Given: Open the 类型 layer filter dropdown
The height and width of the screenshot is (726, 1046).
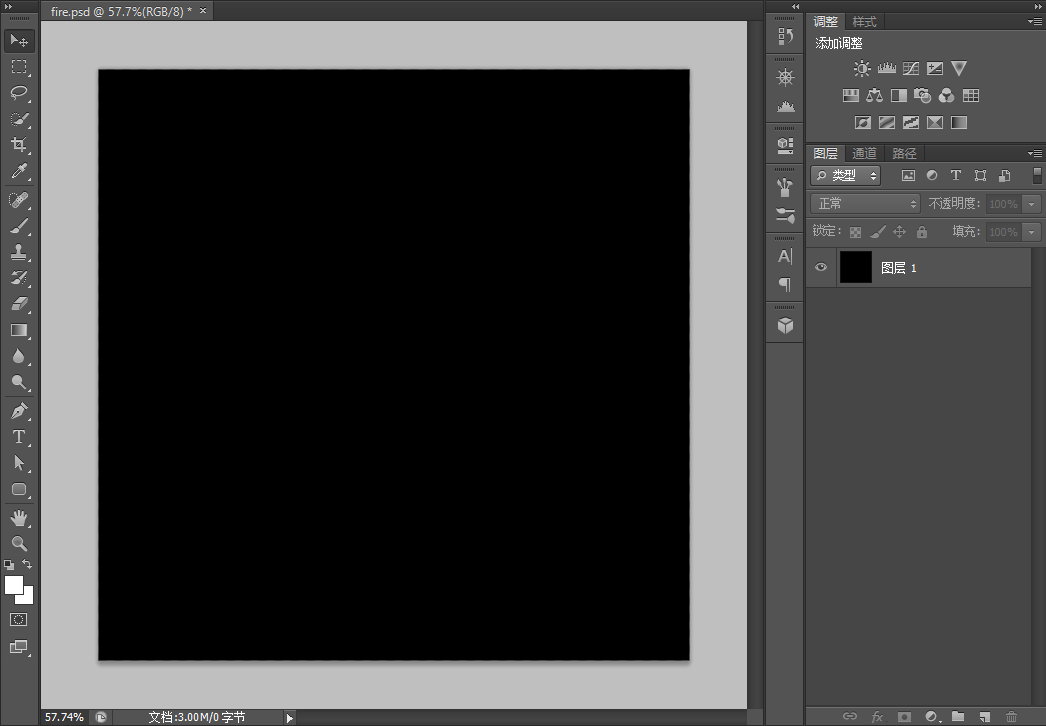Looking at the screenshot, I should point(846,175).
